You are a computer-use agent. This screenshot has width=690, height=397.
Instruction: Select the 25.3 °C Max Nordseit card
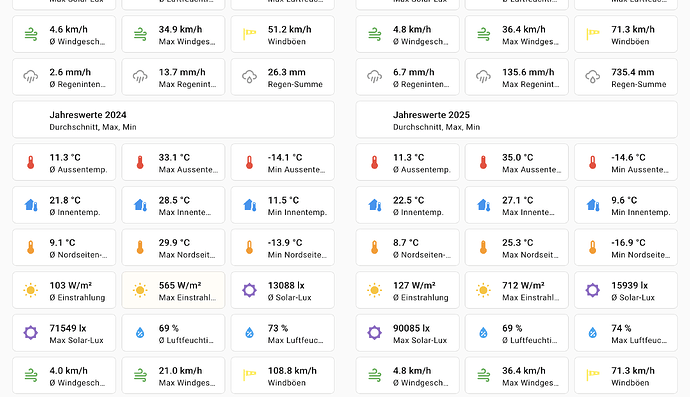point(517,247)
